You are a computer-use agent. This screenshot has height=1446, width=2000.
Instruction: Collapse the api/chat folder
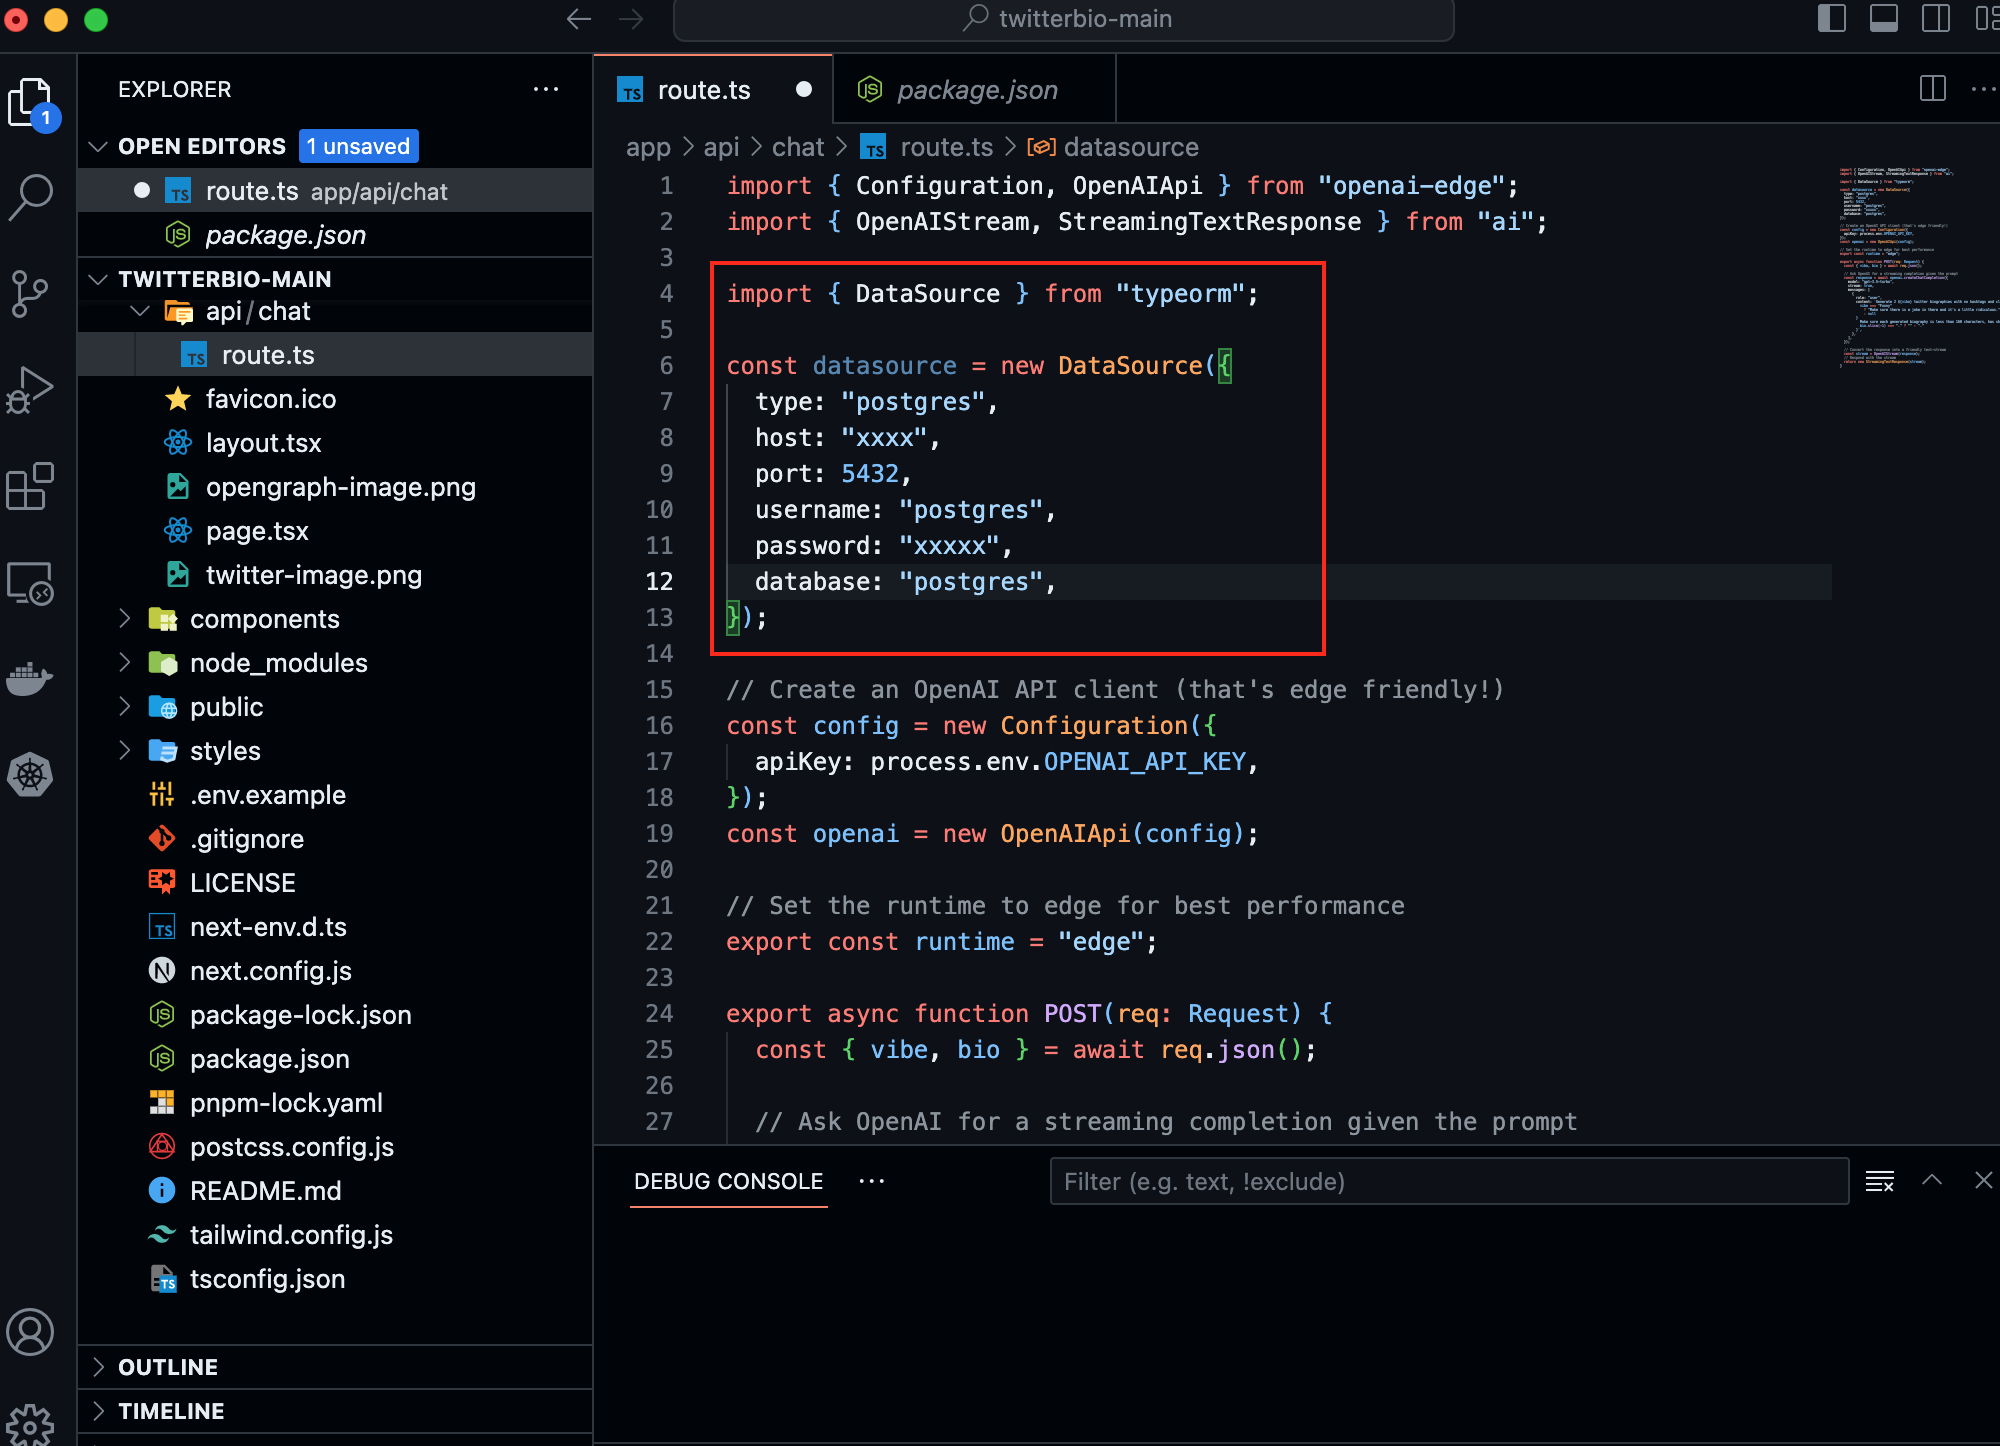(x=140, y=311)
